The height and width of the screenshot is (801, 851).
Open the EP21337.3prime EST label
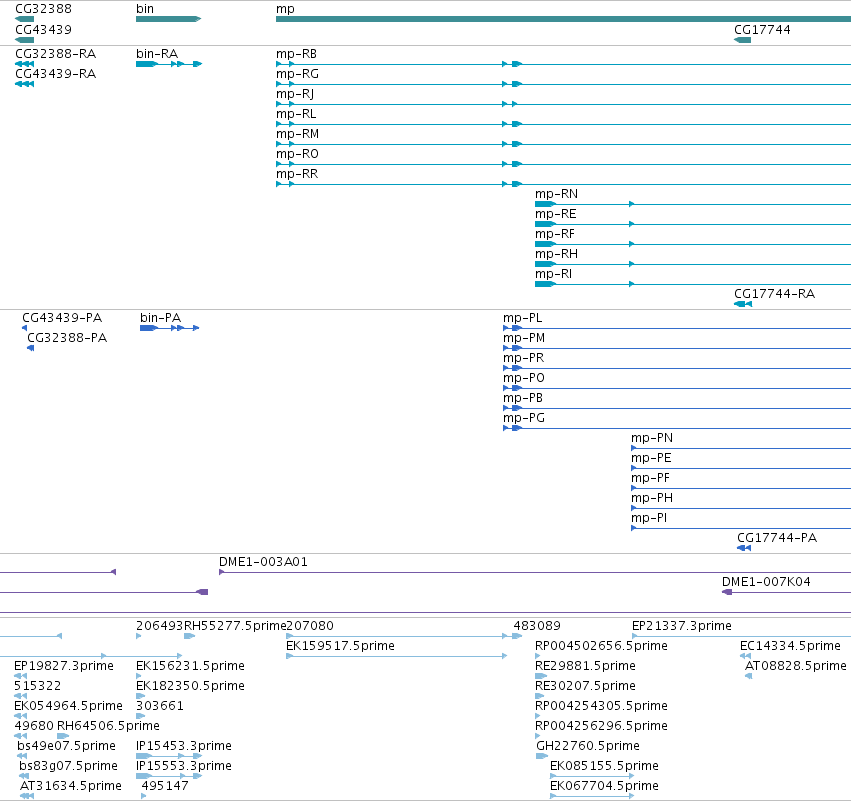[682, 626]
